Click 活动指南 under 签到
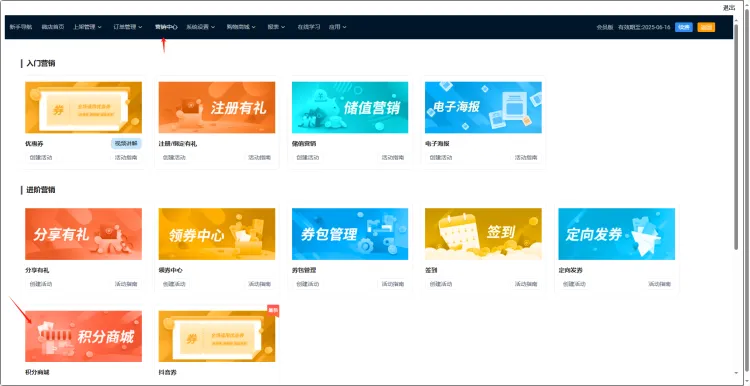The height and width of the screenshot is (386, 750). click(x=526, y=284)
